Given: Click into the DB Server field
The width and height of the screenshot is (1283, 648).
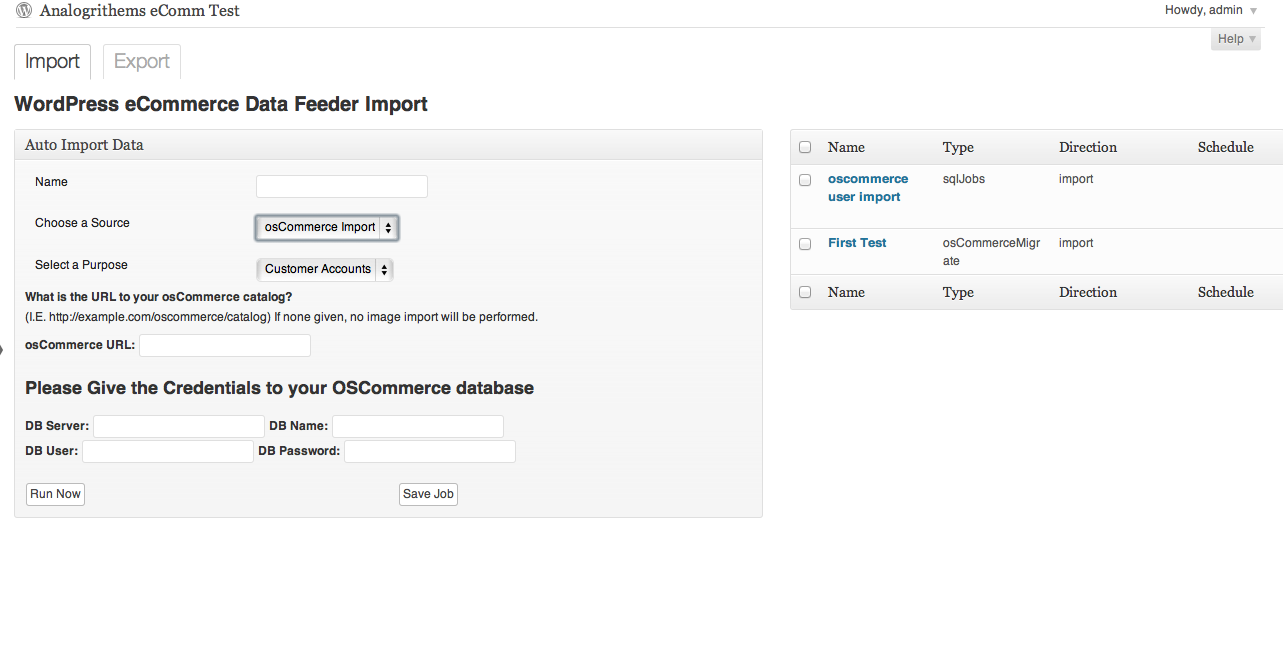Looking at the screenshot, I should [x=179, y=427].
